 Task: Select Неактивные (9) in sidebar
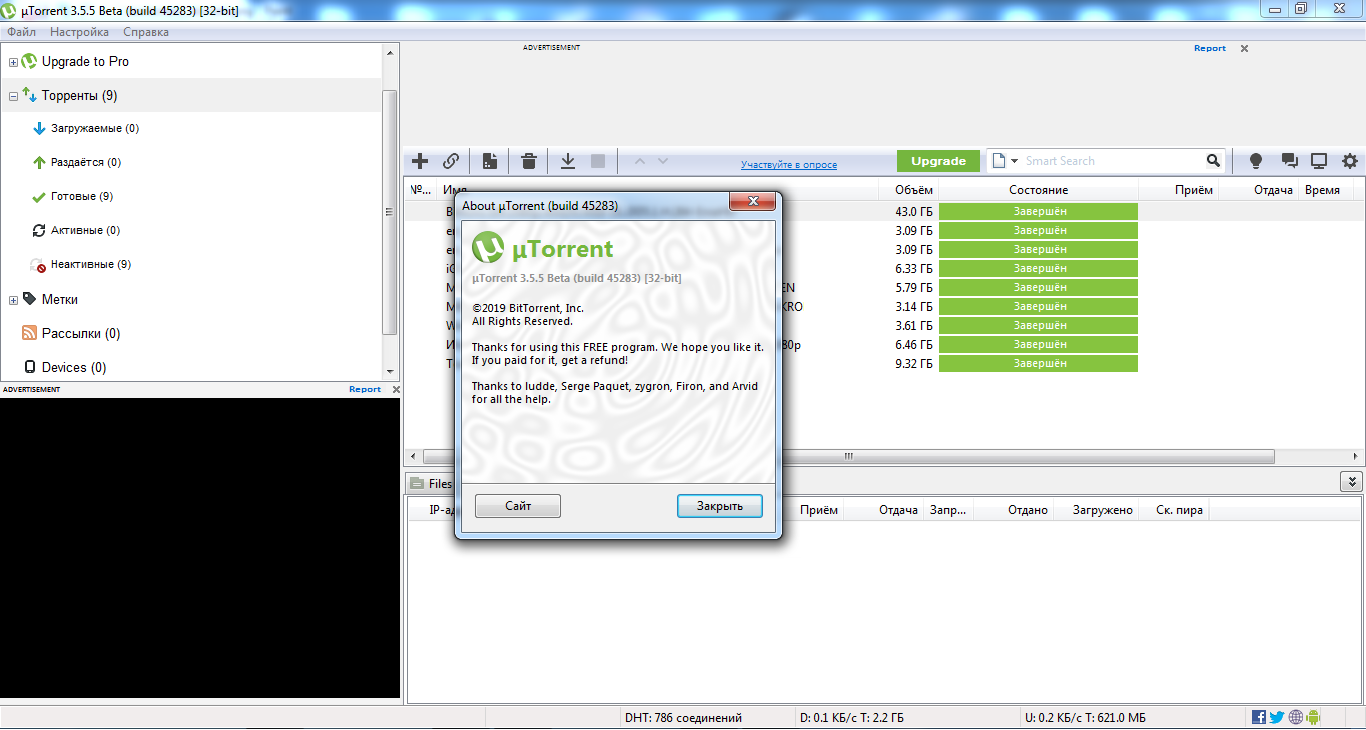[91, 265]
